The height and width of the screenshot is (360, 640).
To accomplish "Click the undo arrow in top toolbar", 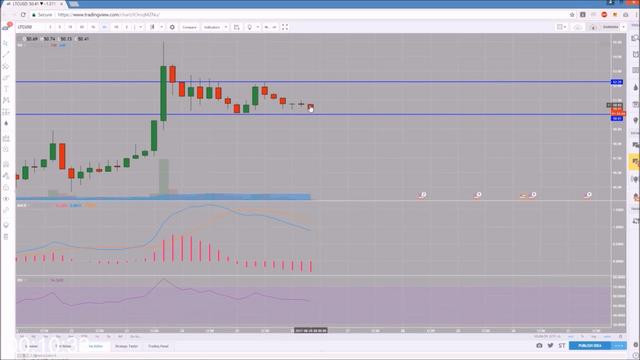I will coord(267,27).
